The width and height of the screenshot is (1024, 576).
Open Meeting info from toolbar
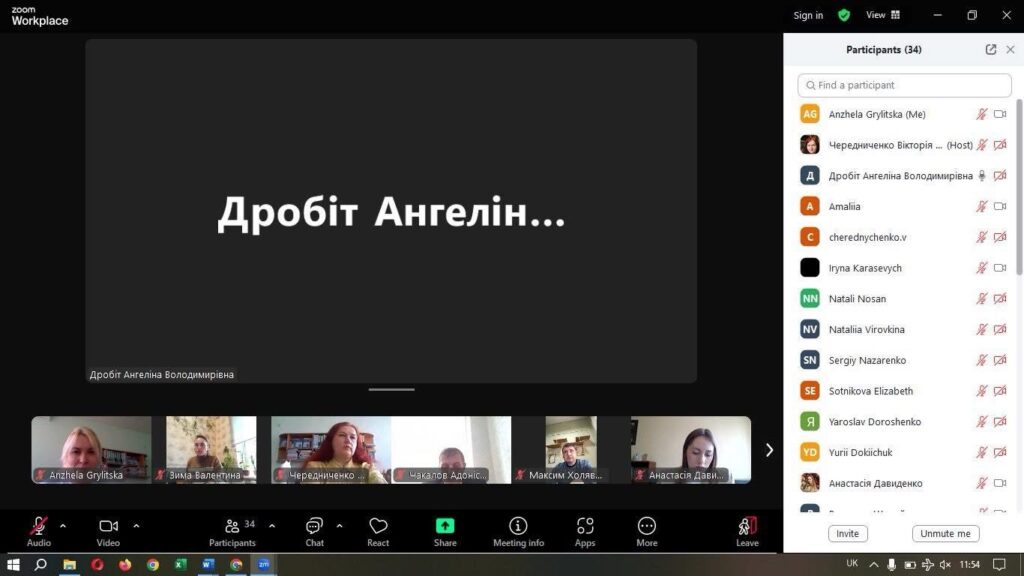(518, 530)
